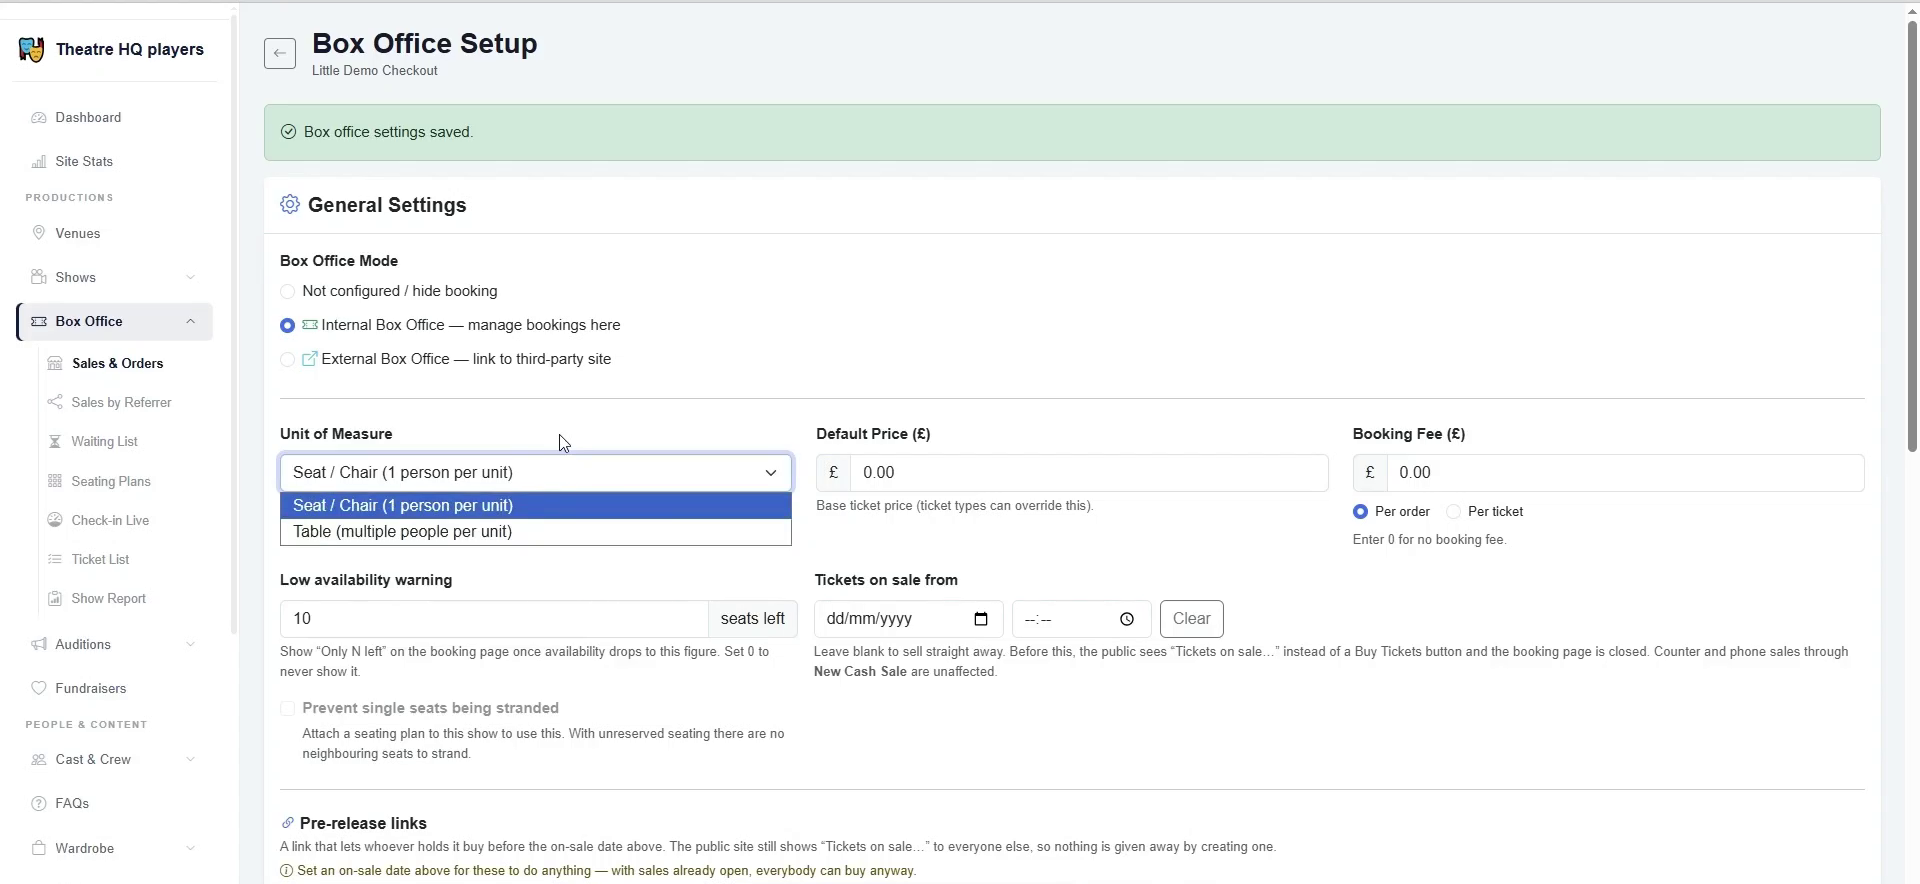Expand the Shows menu chevron
1920x884 pixels.
(x=190, y=277)
